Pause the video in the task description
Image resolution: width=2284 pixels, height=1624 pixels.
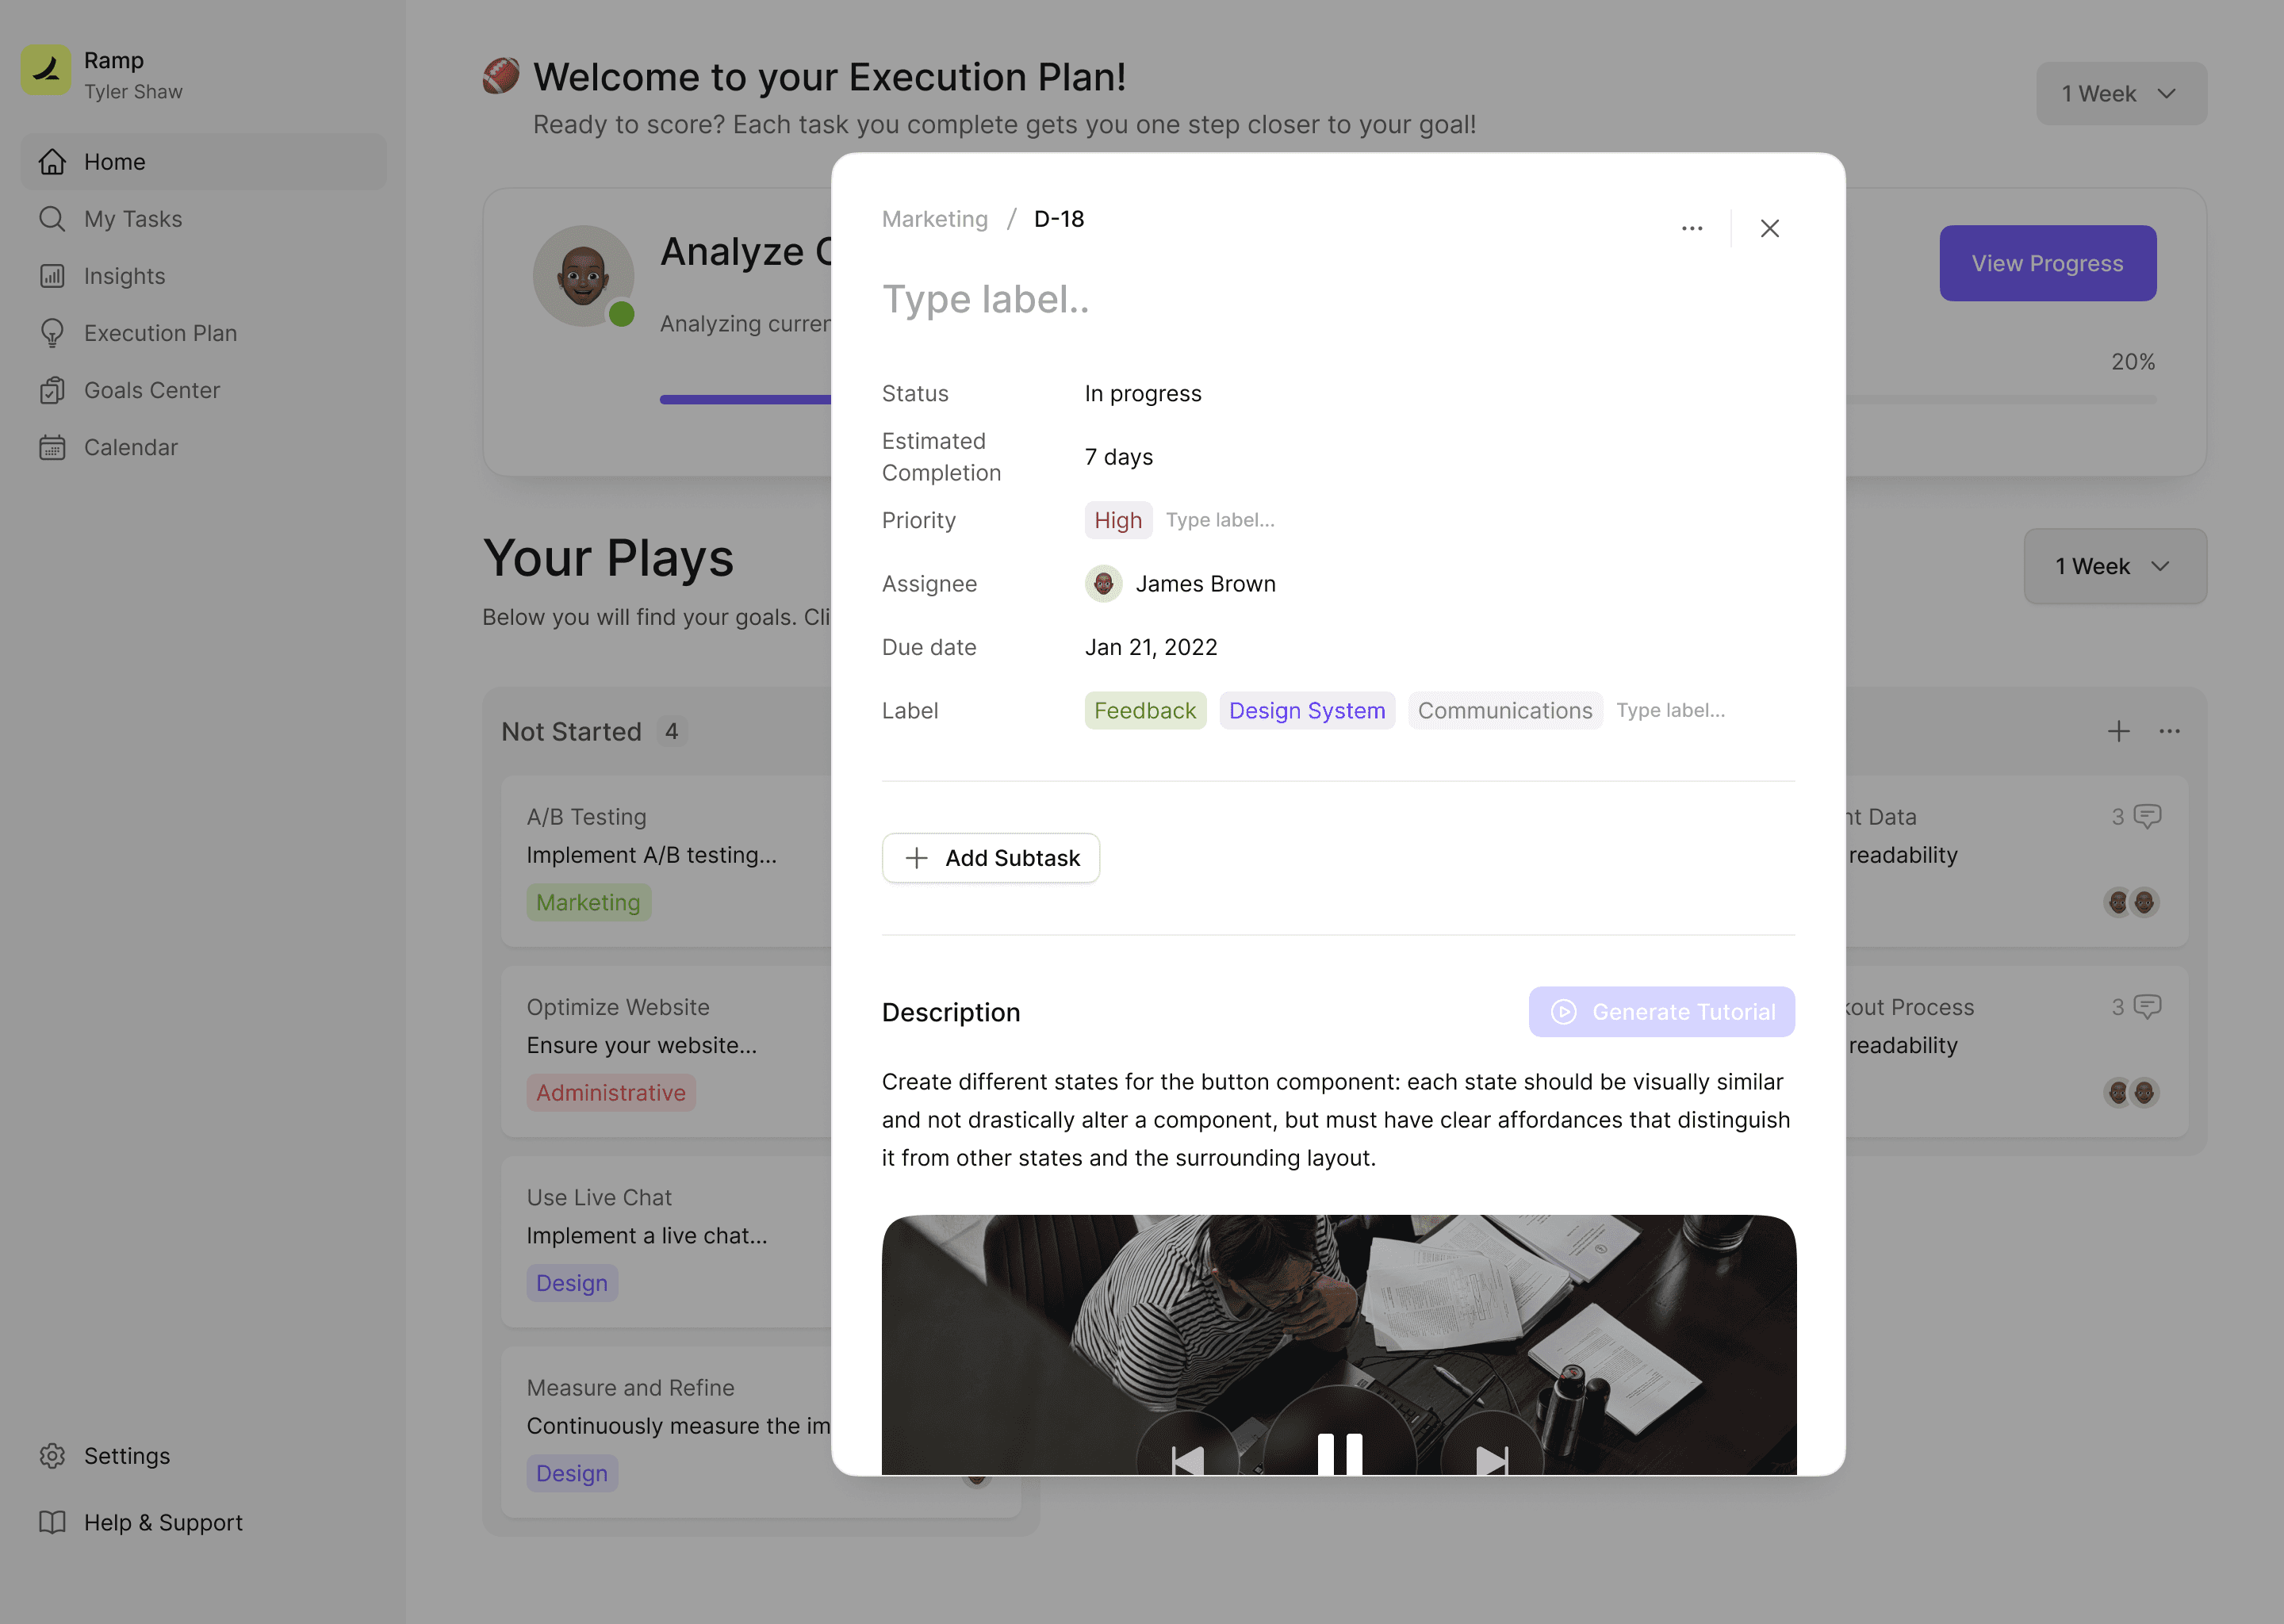click(1339, 1452)
